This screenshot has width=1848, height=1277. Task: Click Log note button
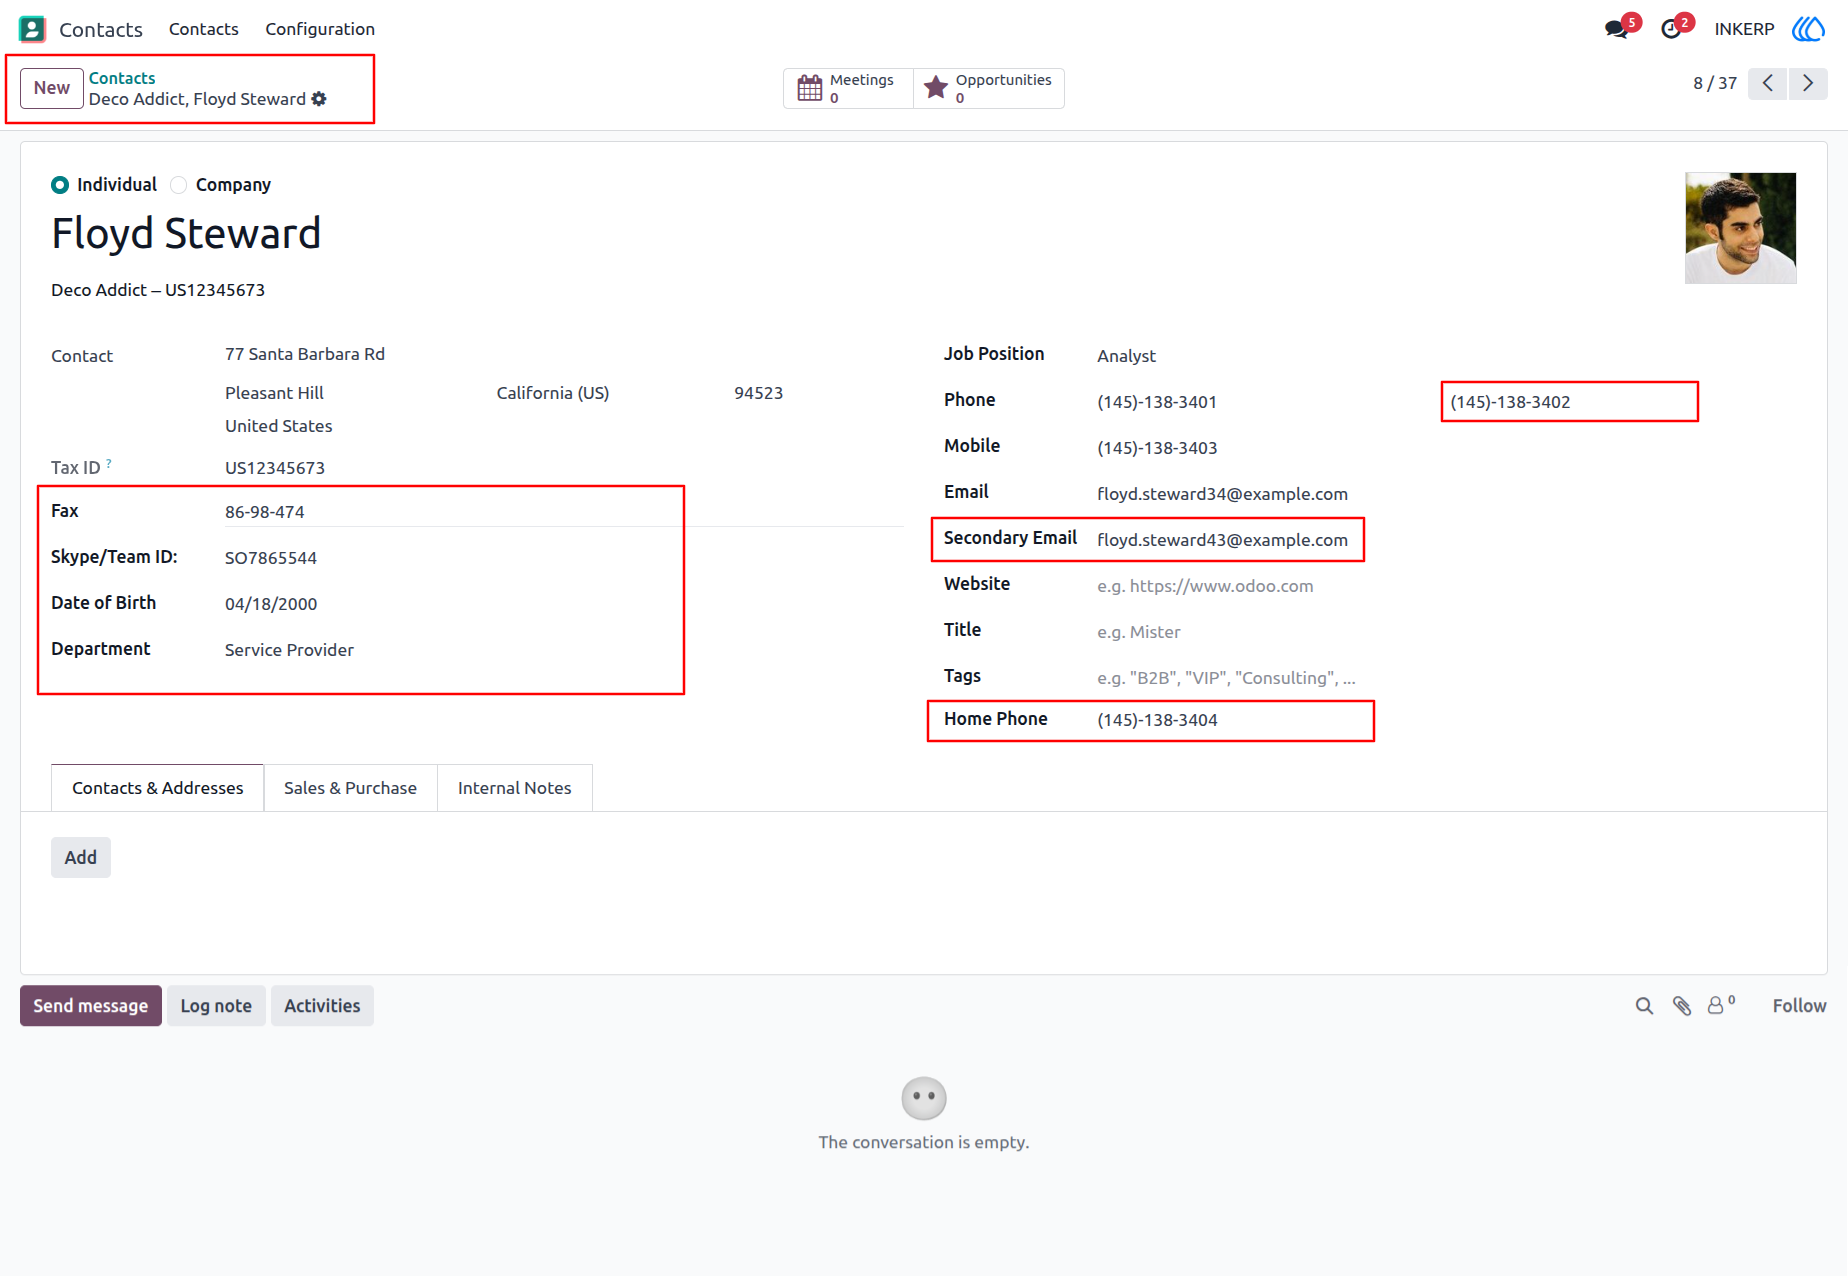216,1006
